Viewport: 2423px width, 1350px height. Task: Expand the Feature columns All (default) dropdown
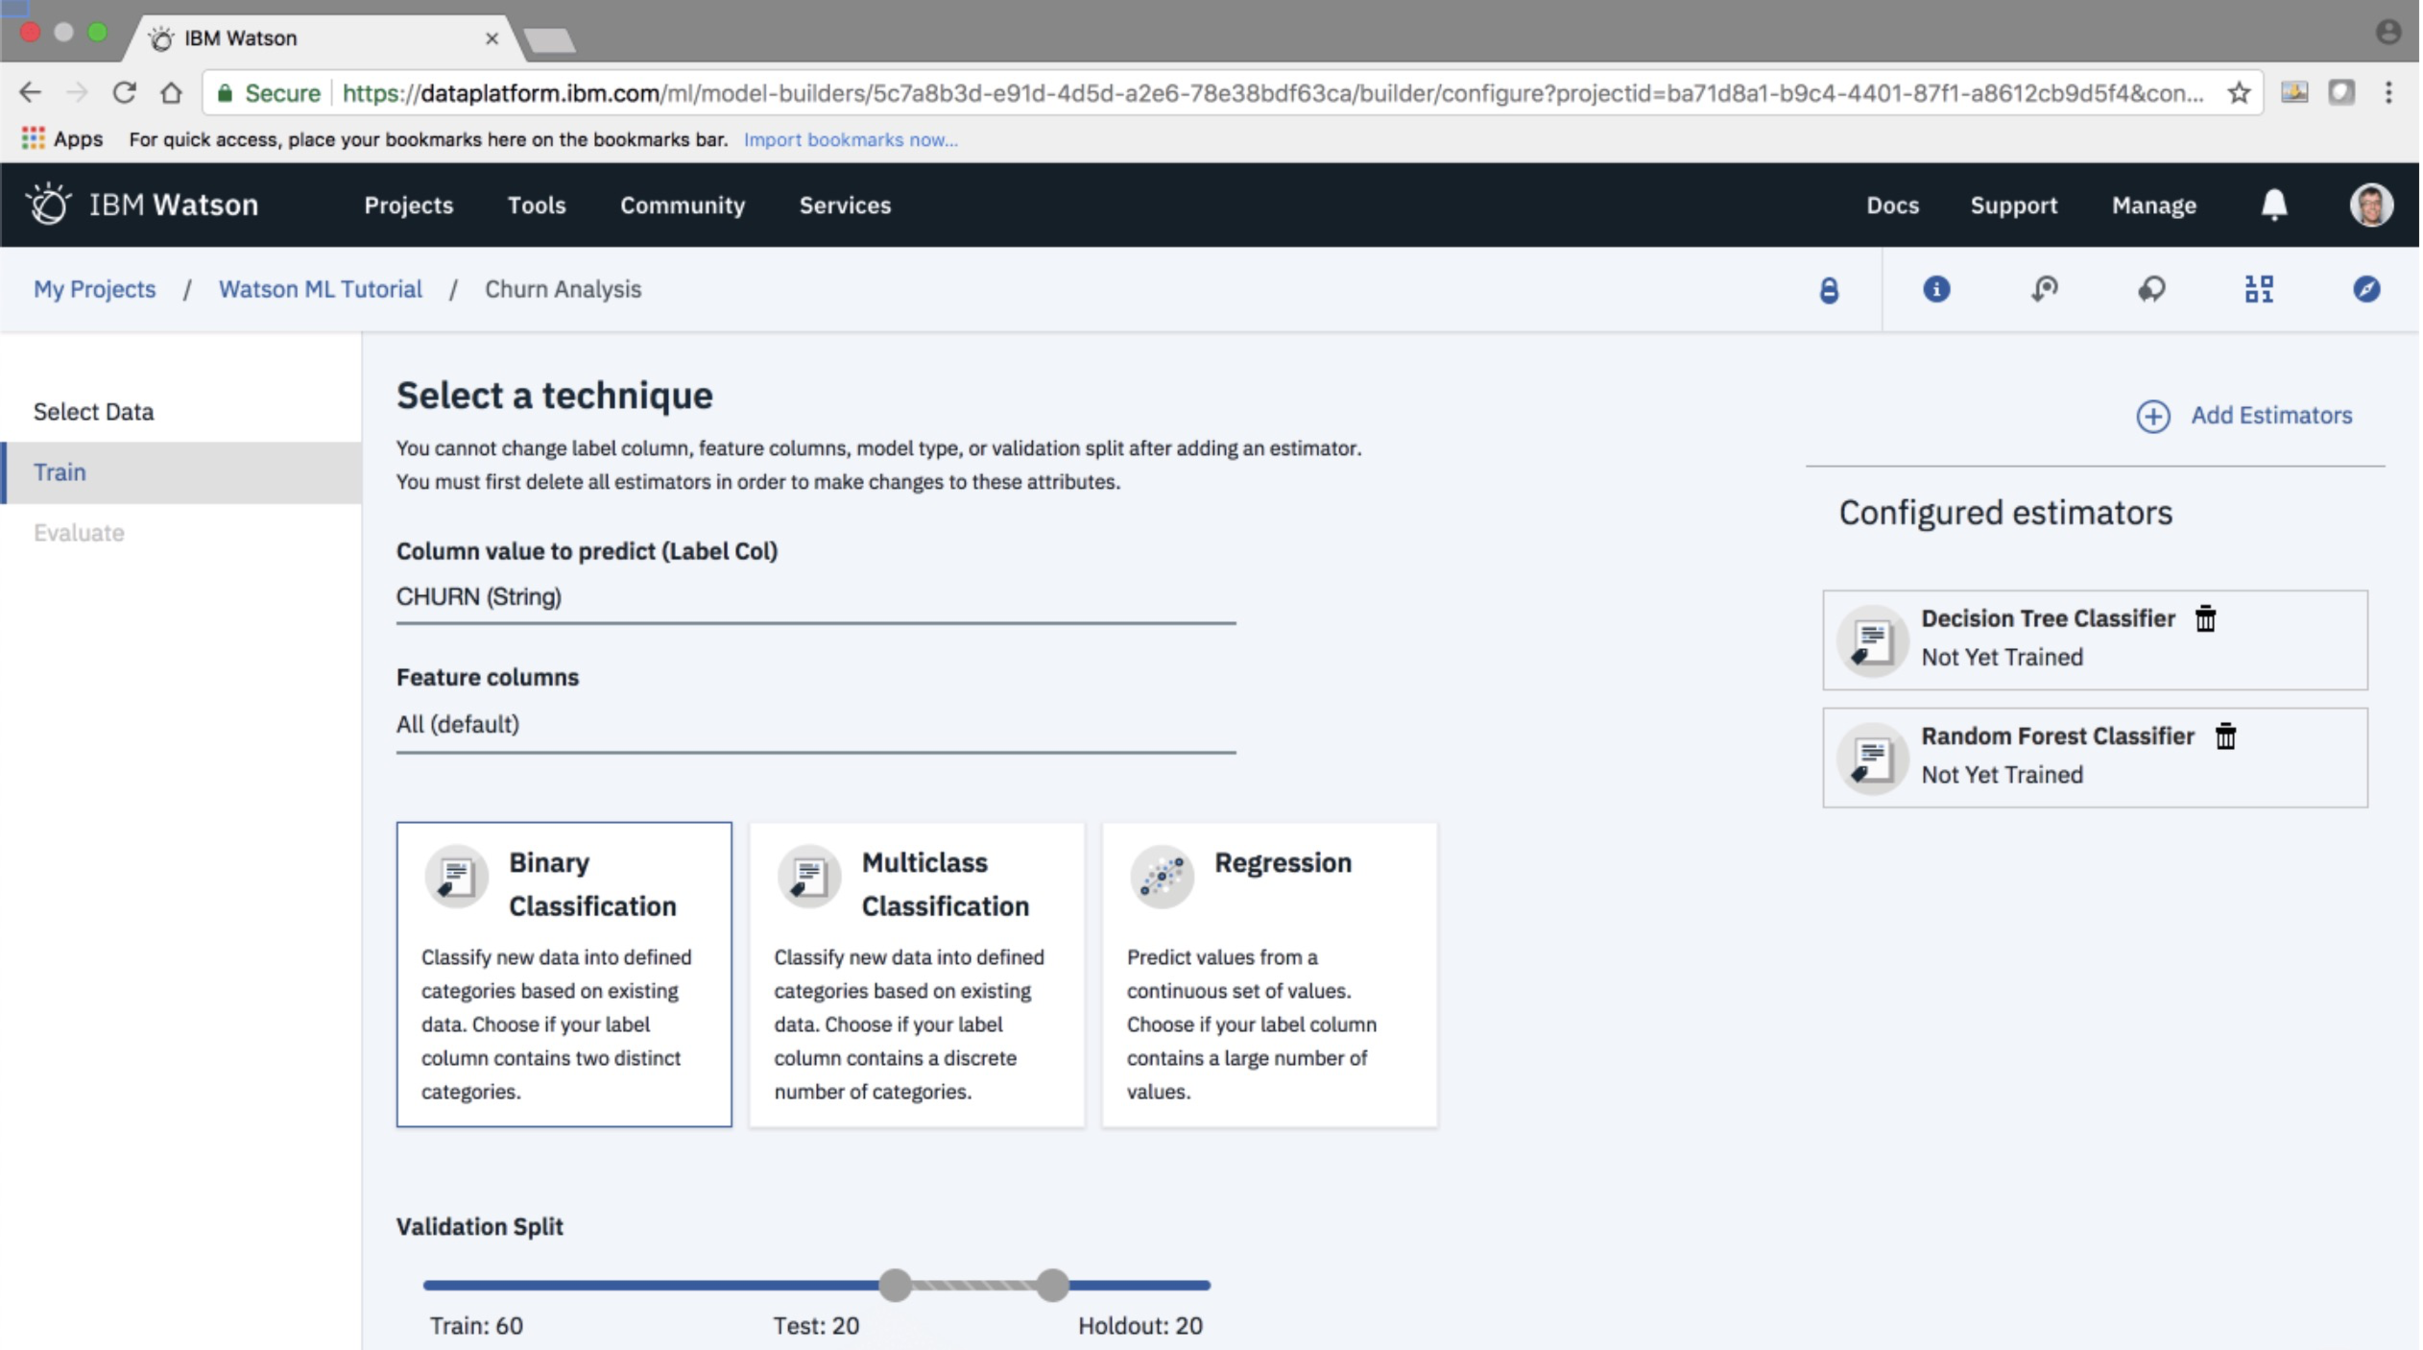[x=815, y=724]
